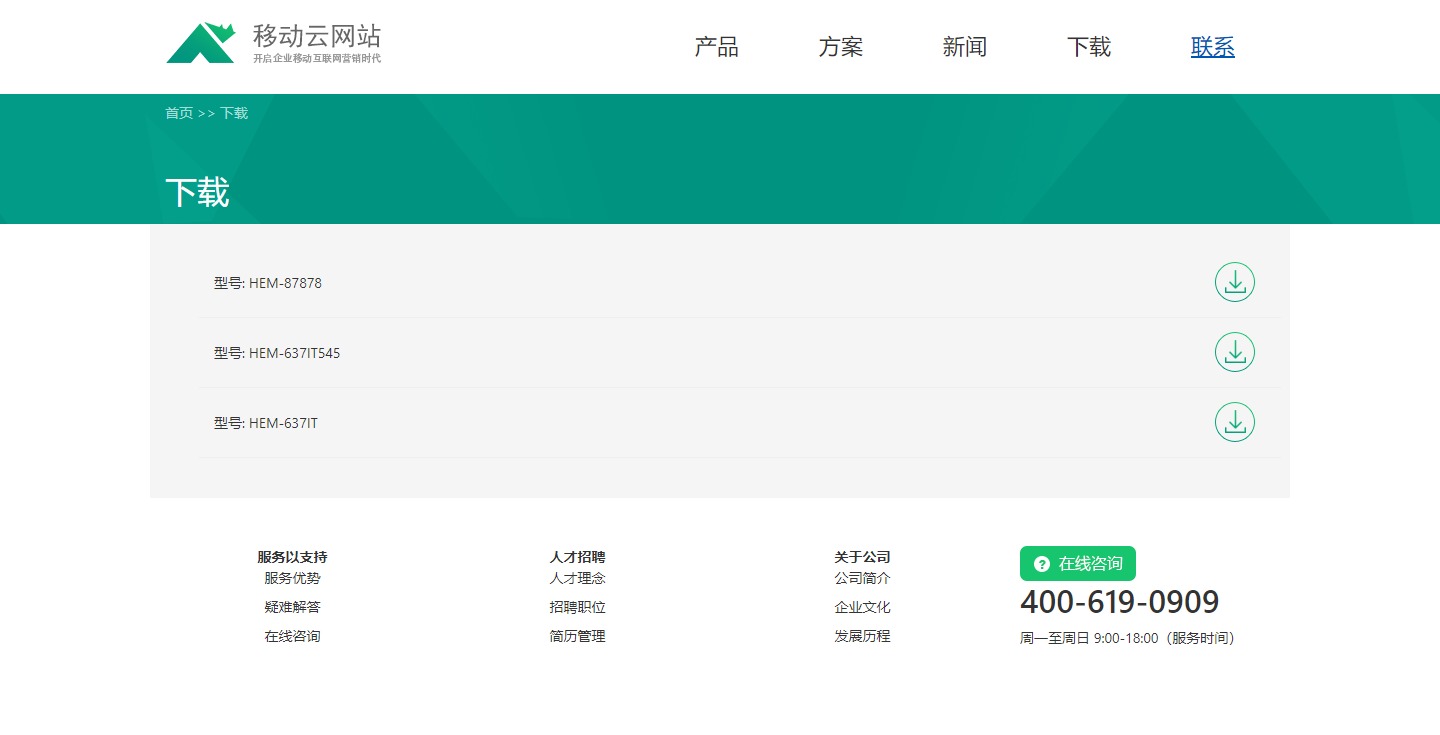The width and height of the screenshot is (1440, 735).
Task: Click 首页 in the breadcrumb
Action: pos(179,113)
